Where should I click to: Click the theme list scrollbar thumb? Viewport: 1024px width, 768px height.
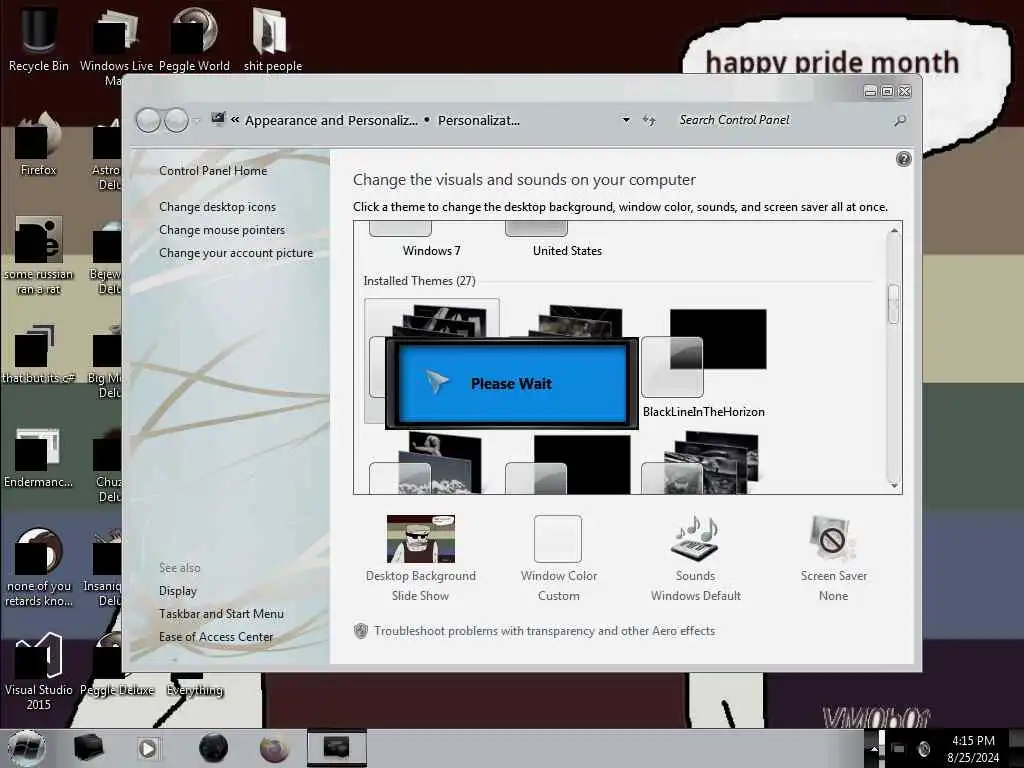(894, 304)
